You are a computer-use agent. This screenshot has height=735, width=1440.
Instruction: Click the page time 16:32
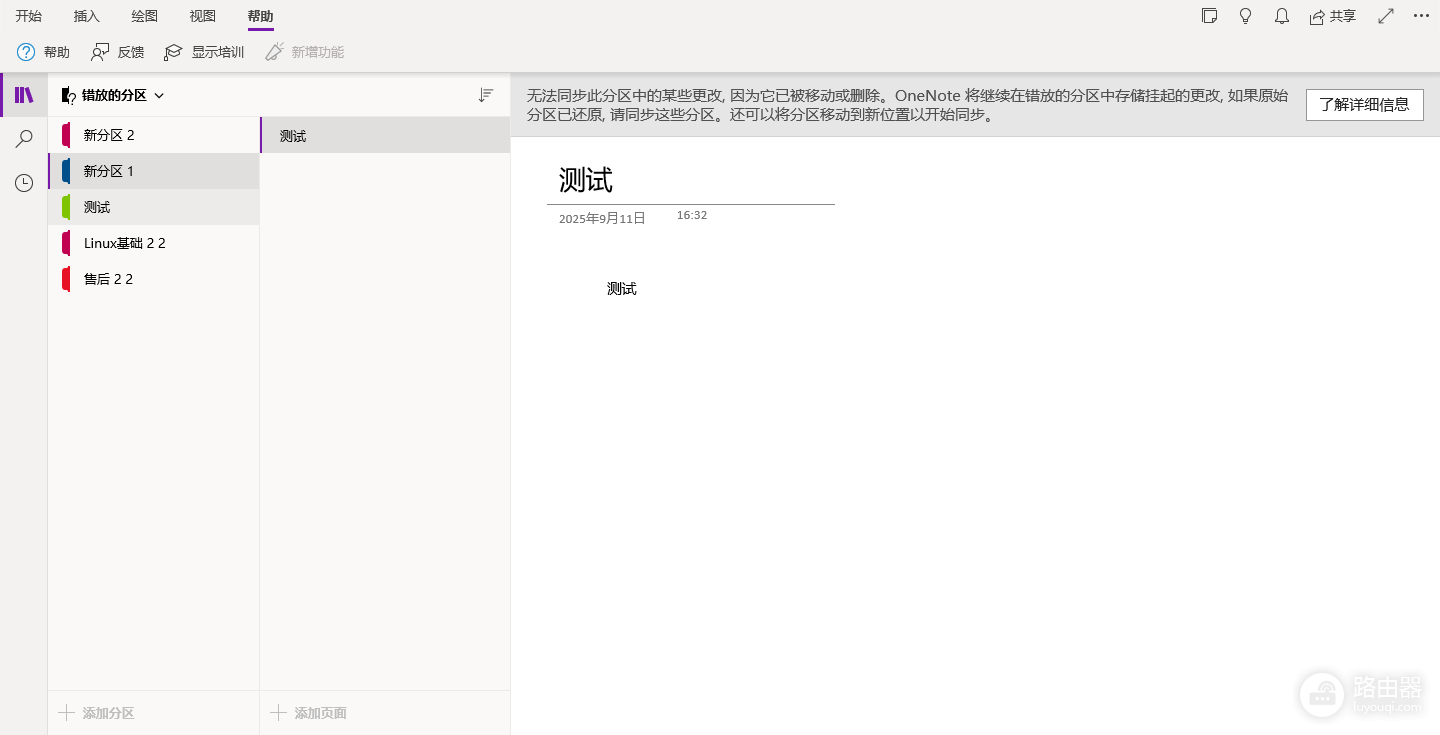pos(692,215)
